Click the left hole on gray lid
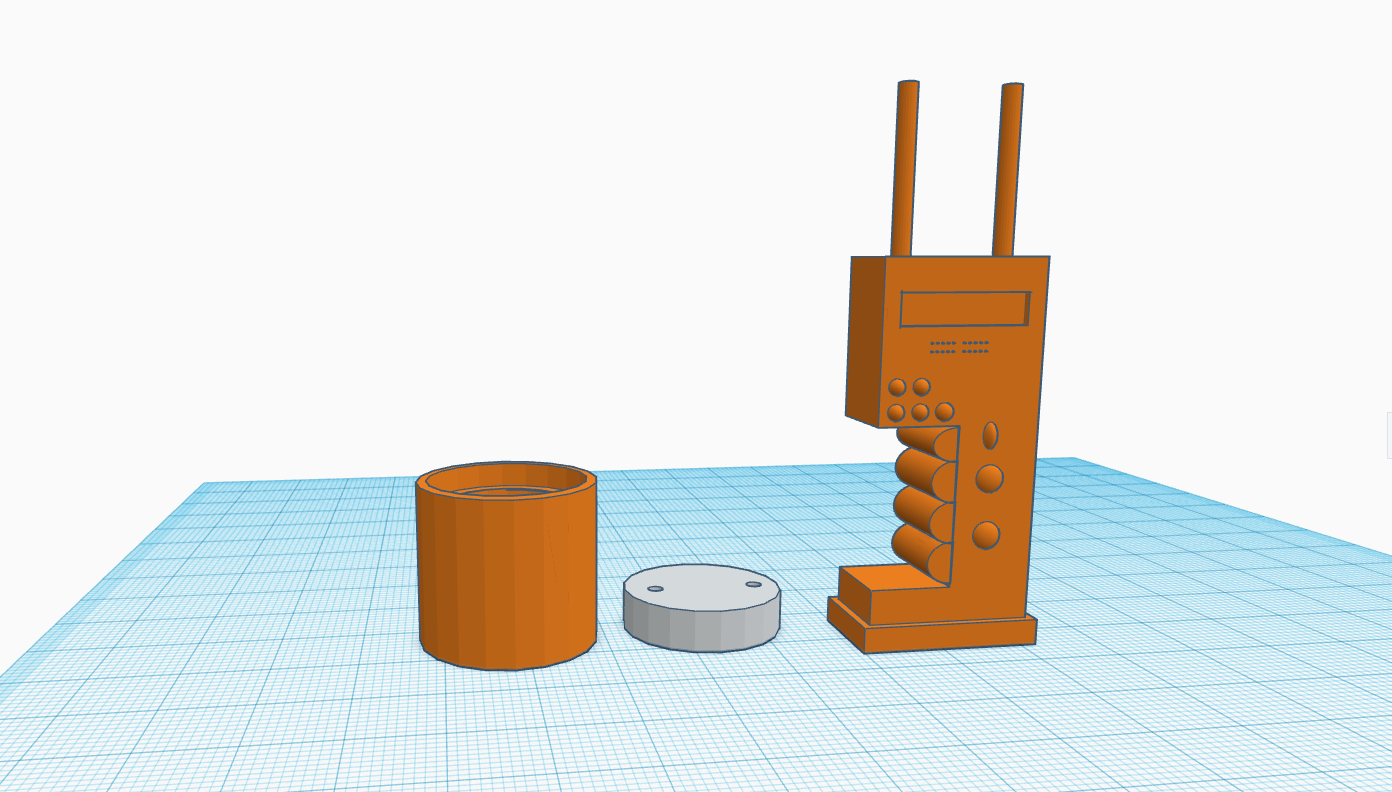The image size is (1392, 792). (x=655, y=589)
